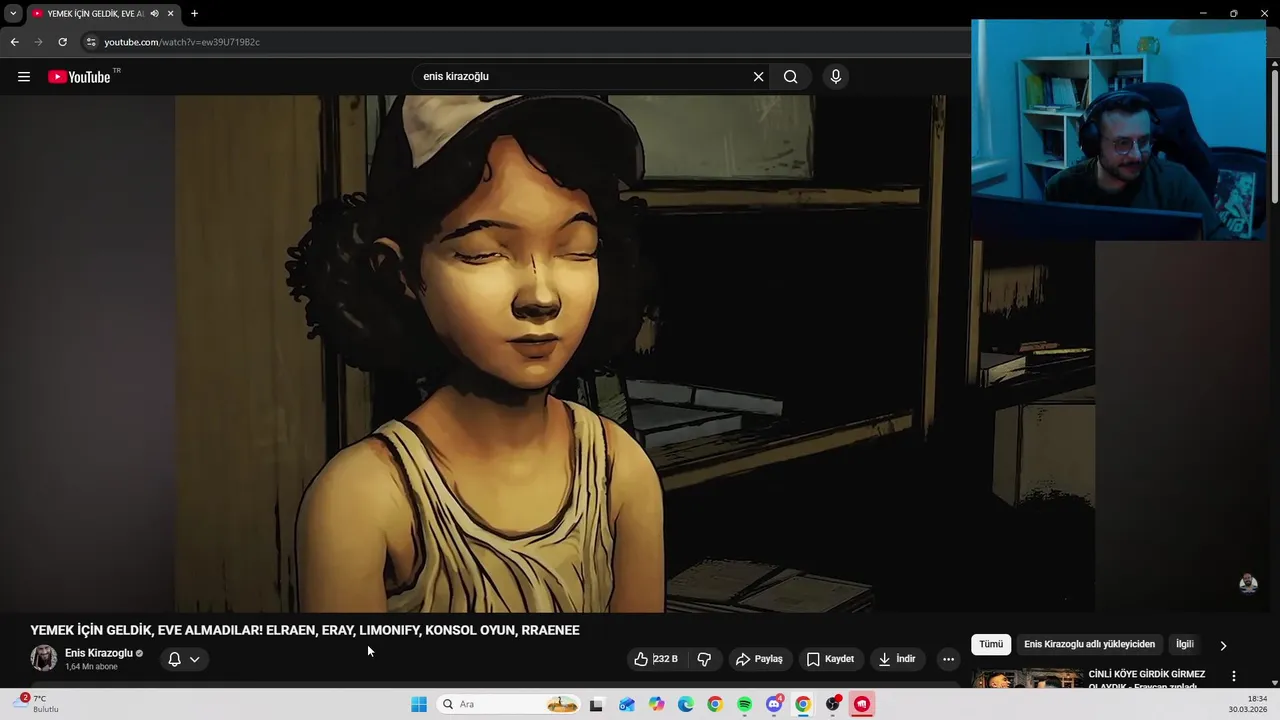This screenshot has height=720, width=1280.
Task: Click the video title YEMEK İÇİN GELDİK
Action: coord(305,630)
